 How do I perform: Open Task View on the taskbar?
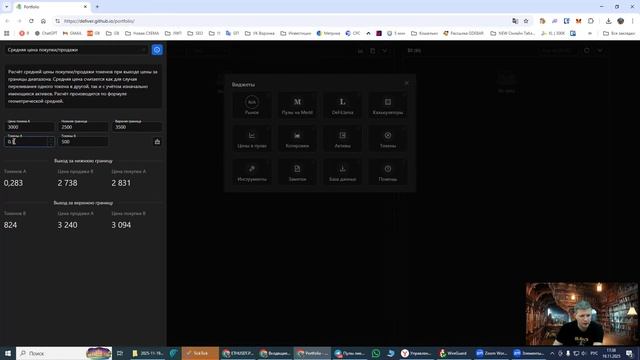pos(120,353)
